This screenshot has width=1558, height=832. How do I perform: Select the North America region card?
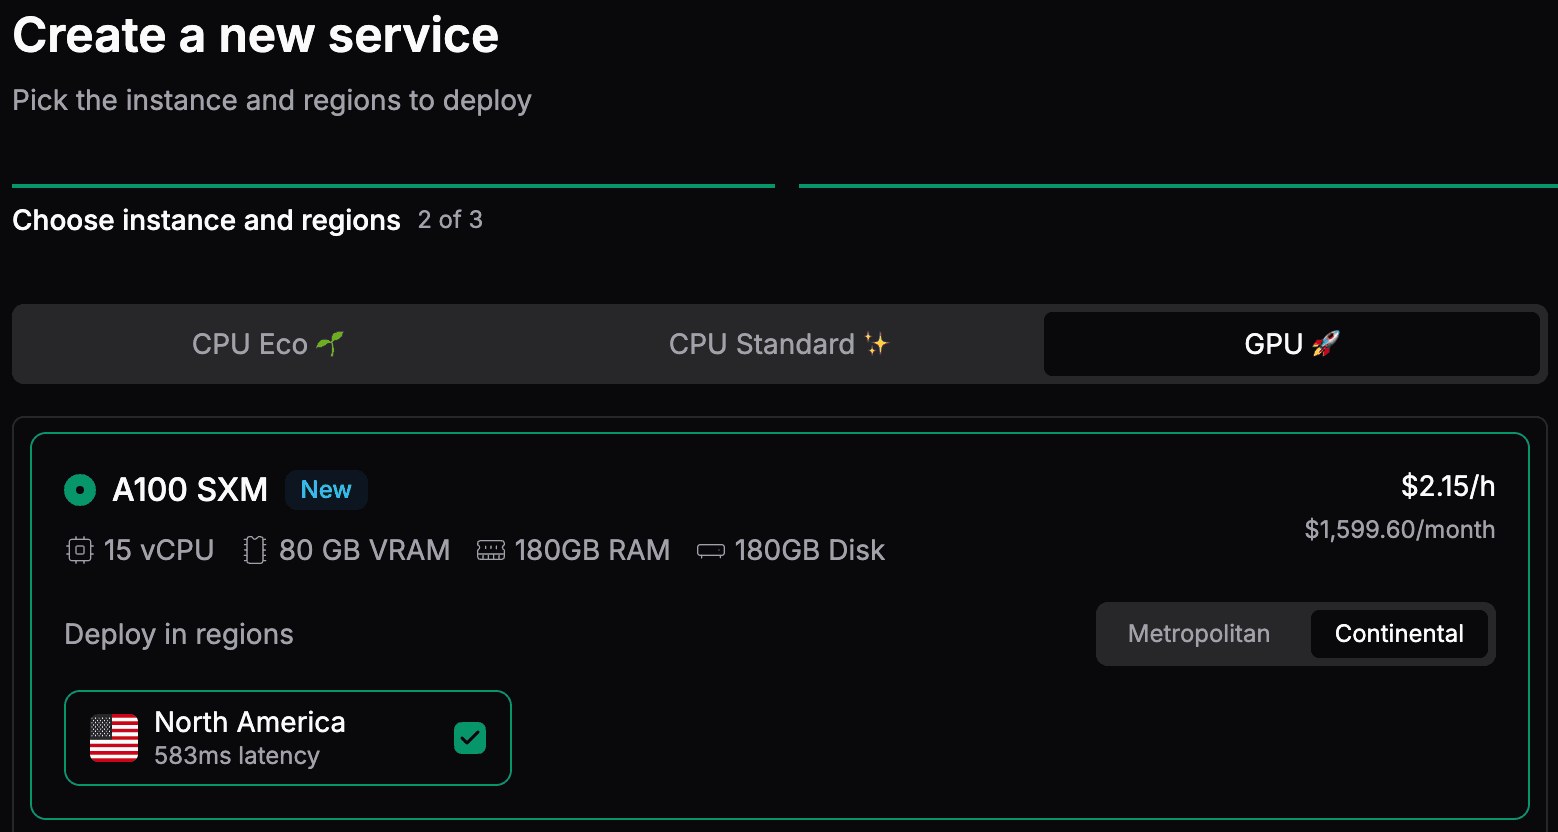[x=288, y=738]
